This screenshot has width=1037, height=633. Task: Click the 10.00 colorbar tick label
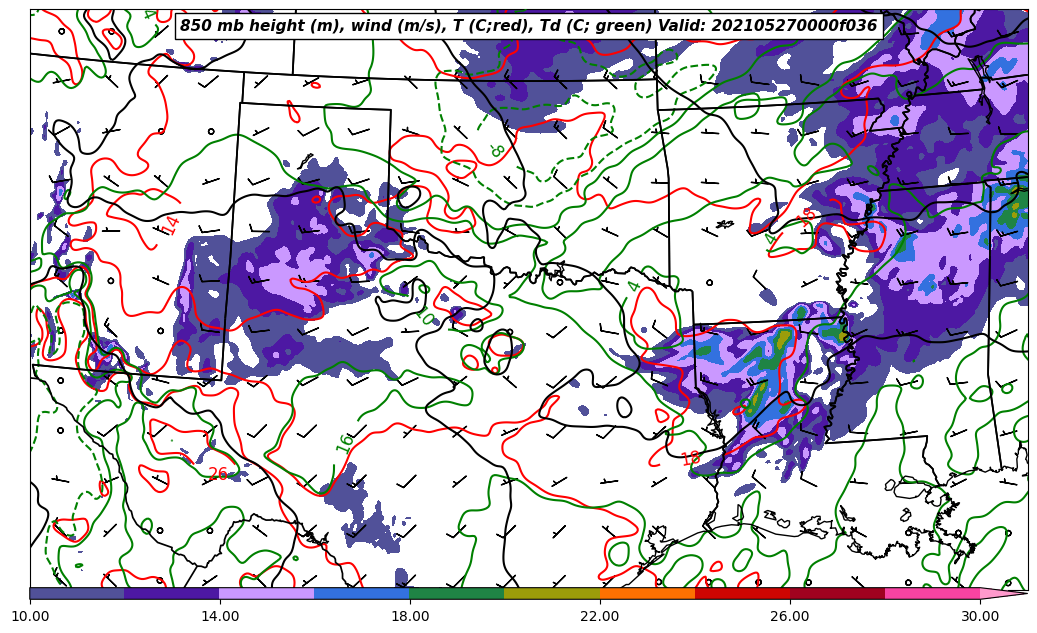(x=30, y=616)
